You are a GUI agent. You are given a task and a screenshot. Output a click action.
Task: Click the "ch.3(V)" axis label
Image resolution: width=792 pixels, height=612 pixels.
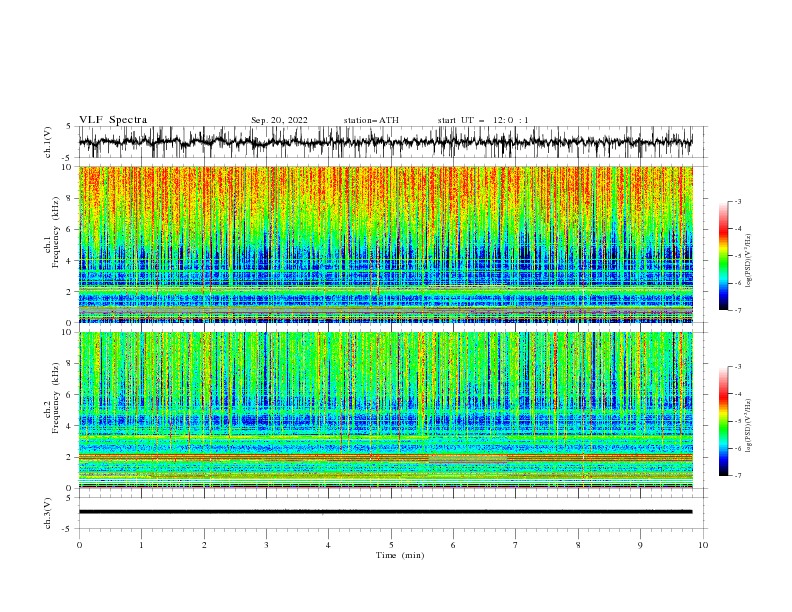pyautogui.click(x=48, y=513)
